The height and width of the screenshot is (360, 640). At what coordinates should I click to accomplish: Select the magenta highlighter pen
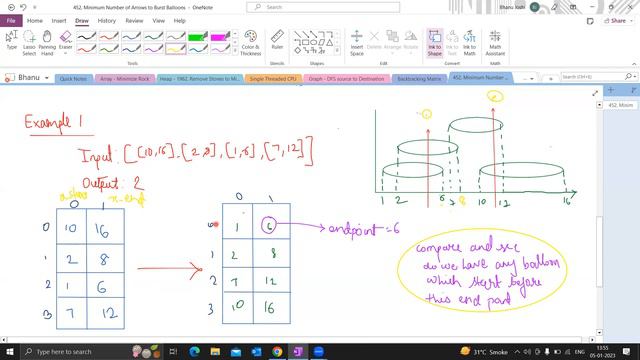tap(220, 37)
